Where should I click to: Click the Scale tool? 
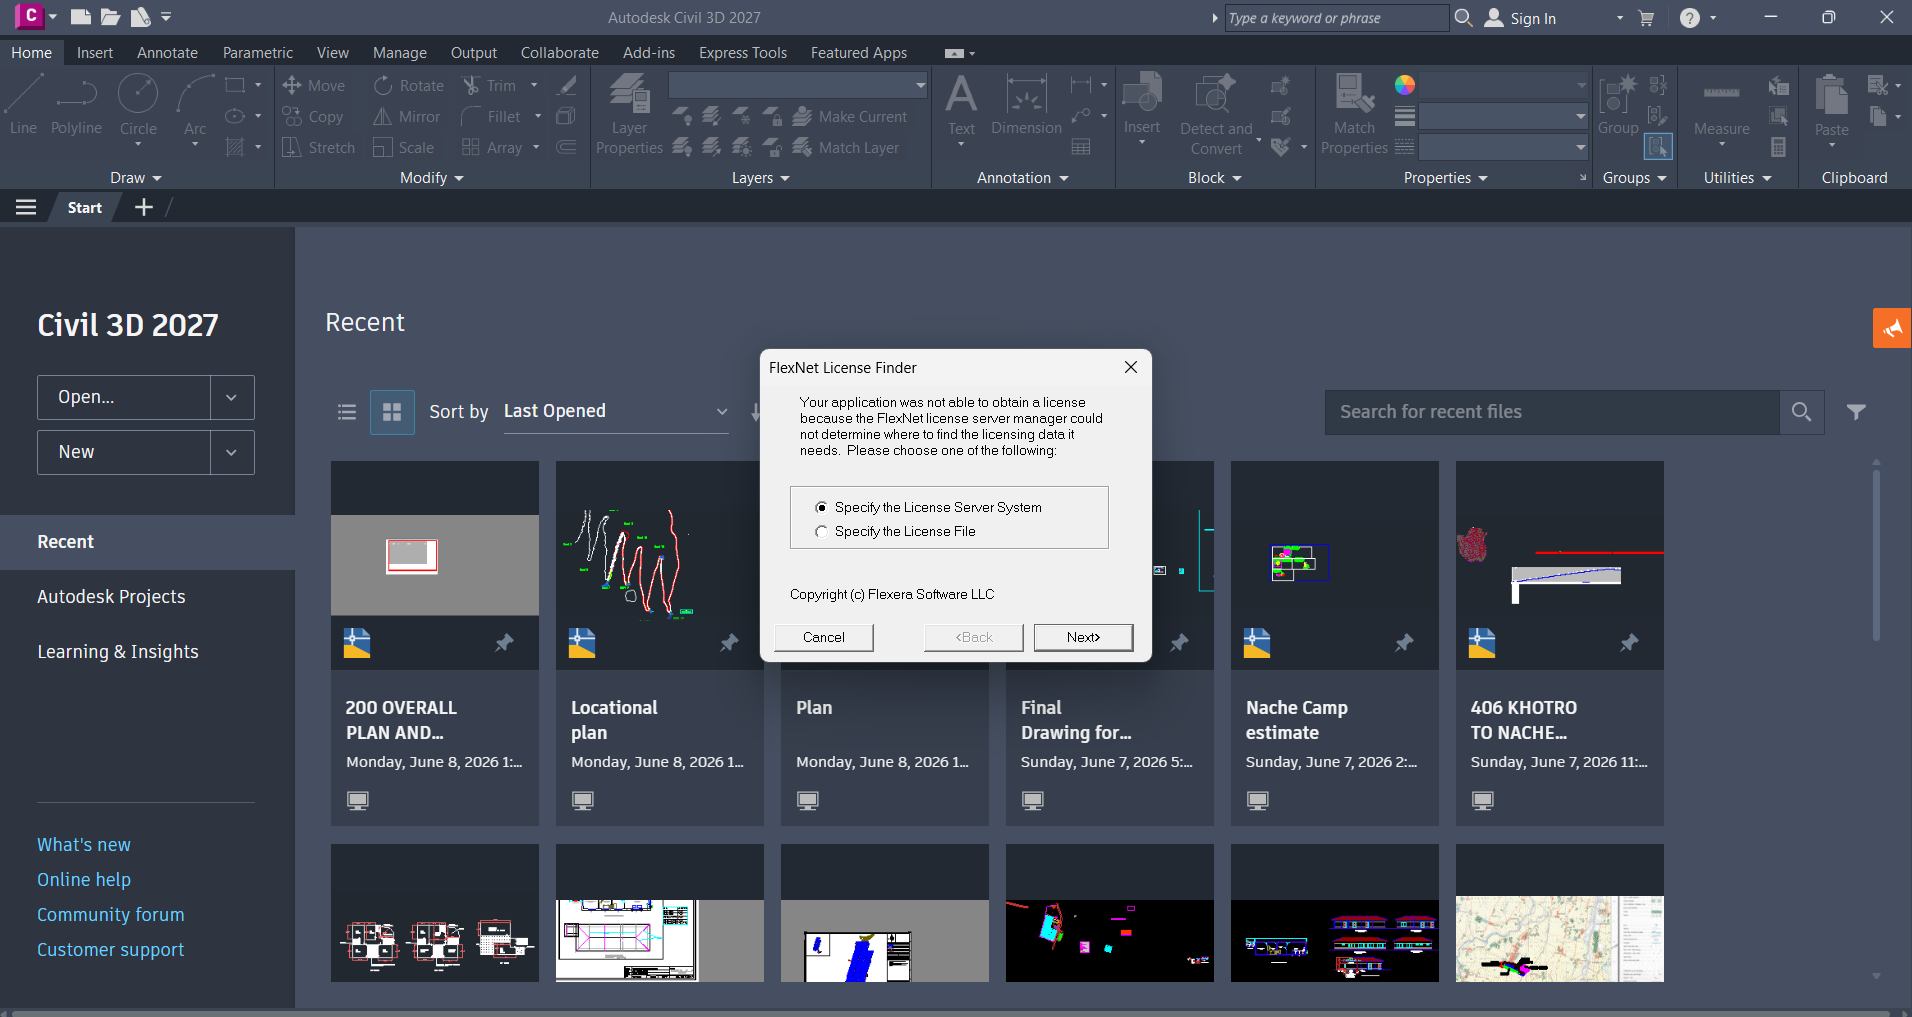[403, 148]
